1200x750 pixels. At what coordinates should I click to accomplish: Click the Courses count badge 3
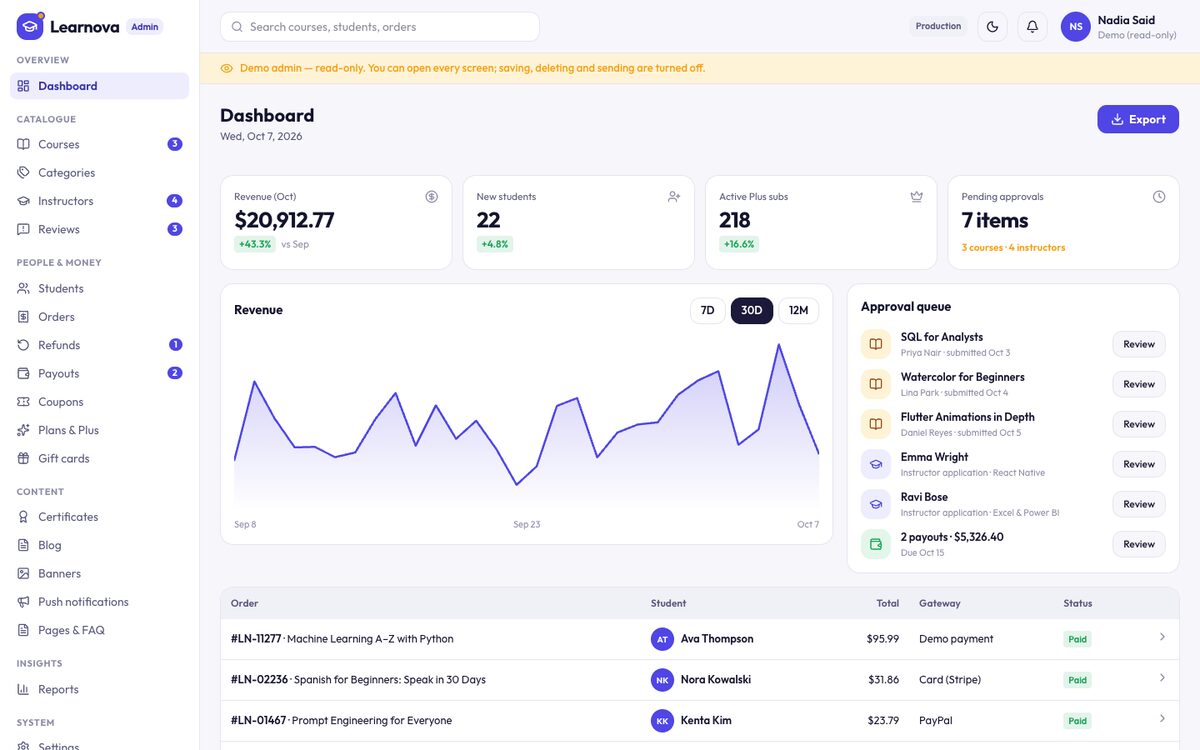(175, 144)
